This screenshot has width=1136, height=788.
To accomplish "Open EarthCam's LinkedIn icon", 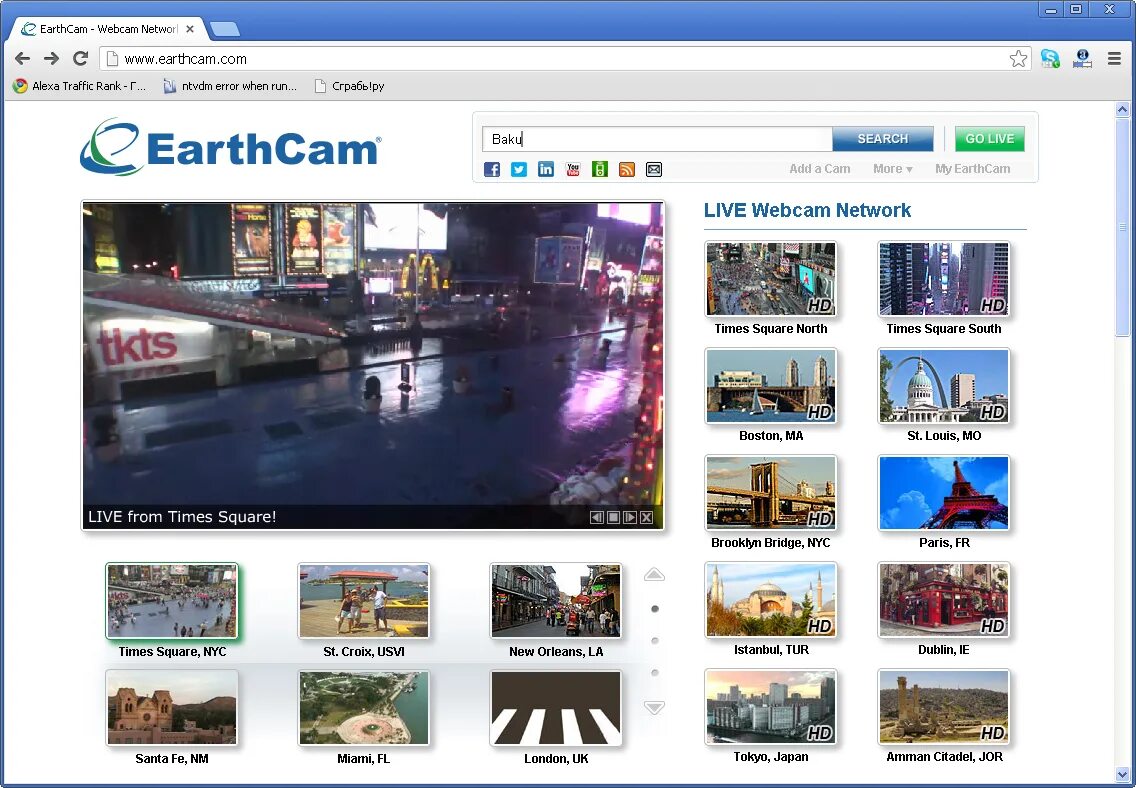I will point(546,169).
